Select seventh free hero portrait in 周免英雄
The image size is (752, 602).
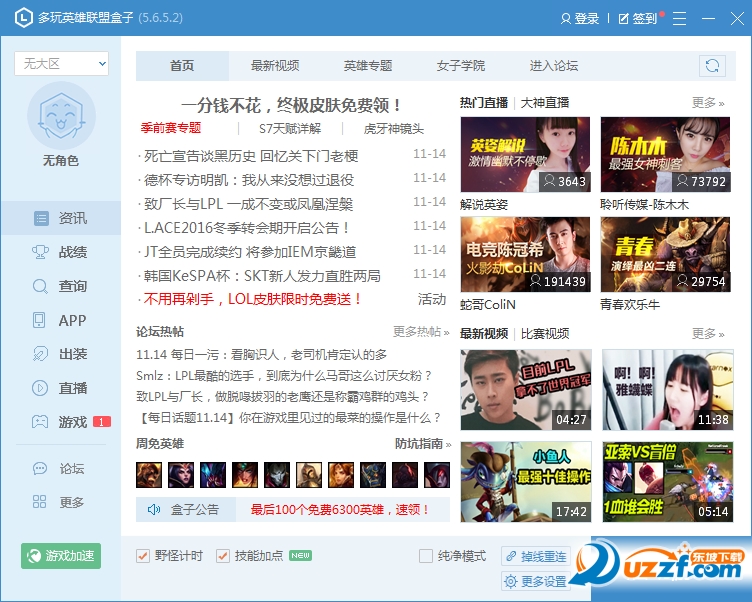(x=341, y=475)
